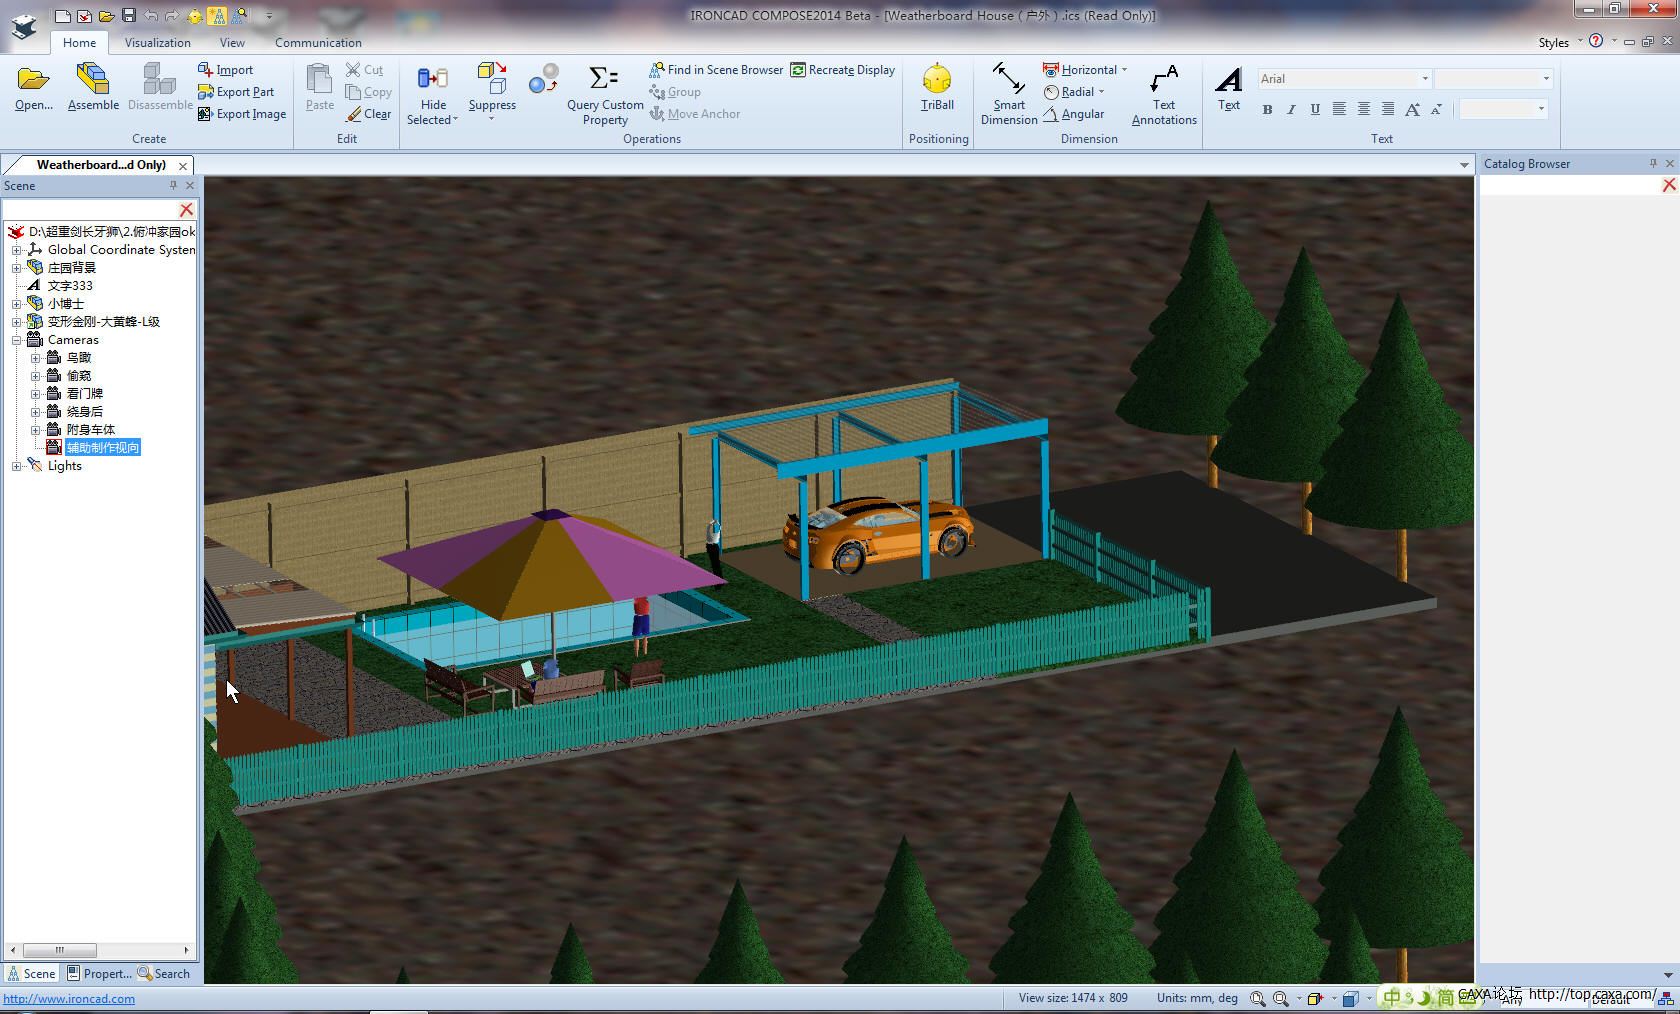1680x1014 pixels.
Task: Toggle Bold text formatting
Action: (1267, 109)
